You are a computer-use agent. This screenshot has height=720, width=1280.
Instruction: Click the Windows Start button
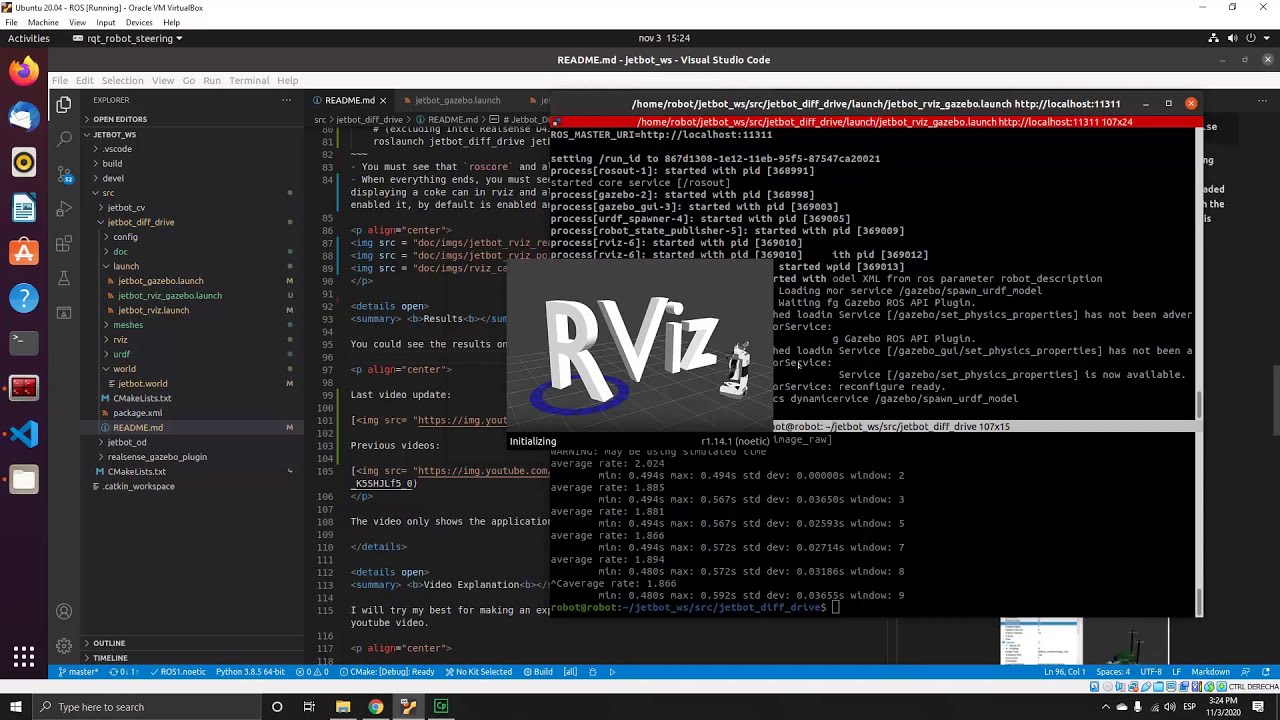click(x=17, y=707)
